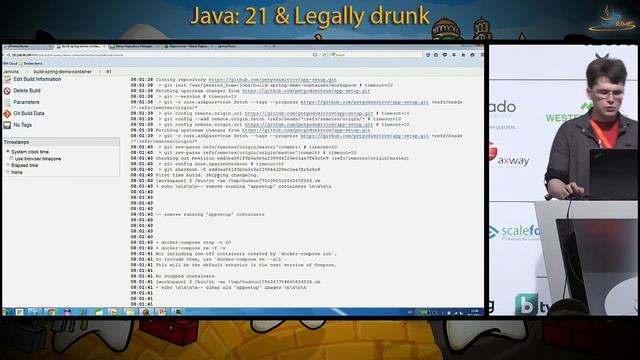Open the GitHub link on Cloning repository line
Viewport: 640px width, 360px height.
click(x=273, y=80)
